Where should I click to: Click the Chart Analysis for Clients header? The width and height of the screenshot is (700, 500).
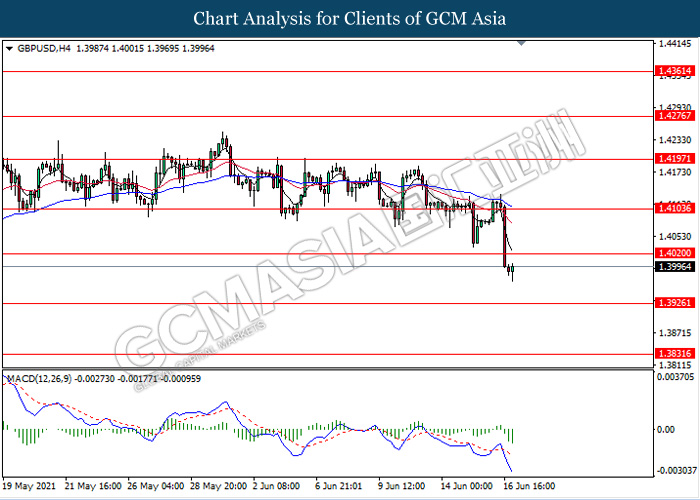click(x=350, y=18)
